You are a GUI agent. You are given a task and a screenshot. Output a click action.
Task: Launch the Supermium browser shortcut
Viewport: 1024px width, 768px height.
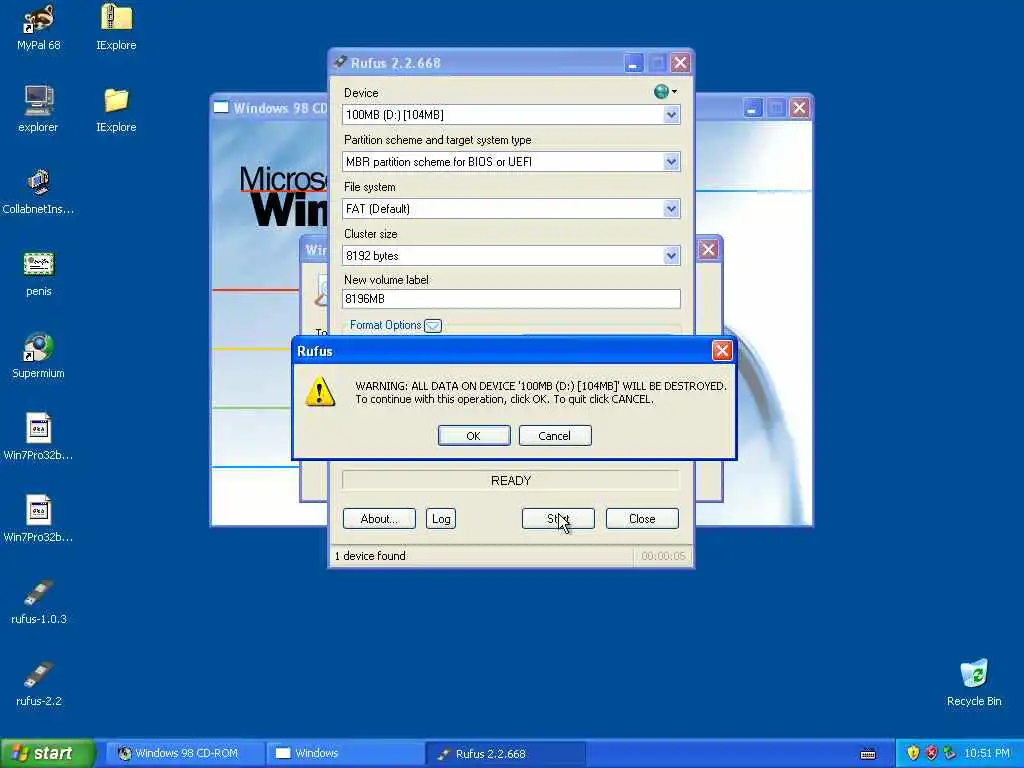(39, 347)
